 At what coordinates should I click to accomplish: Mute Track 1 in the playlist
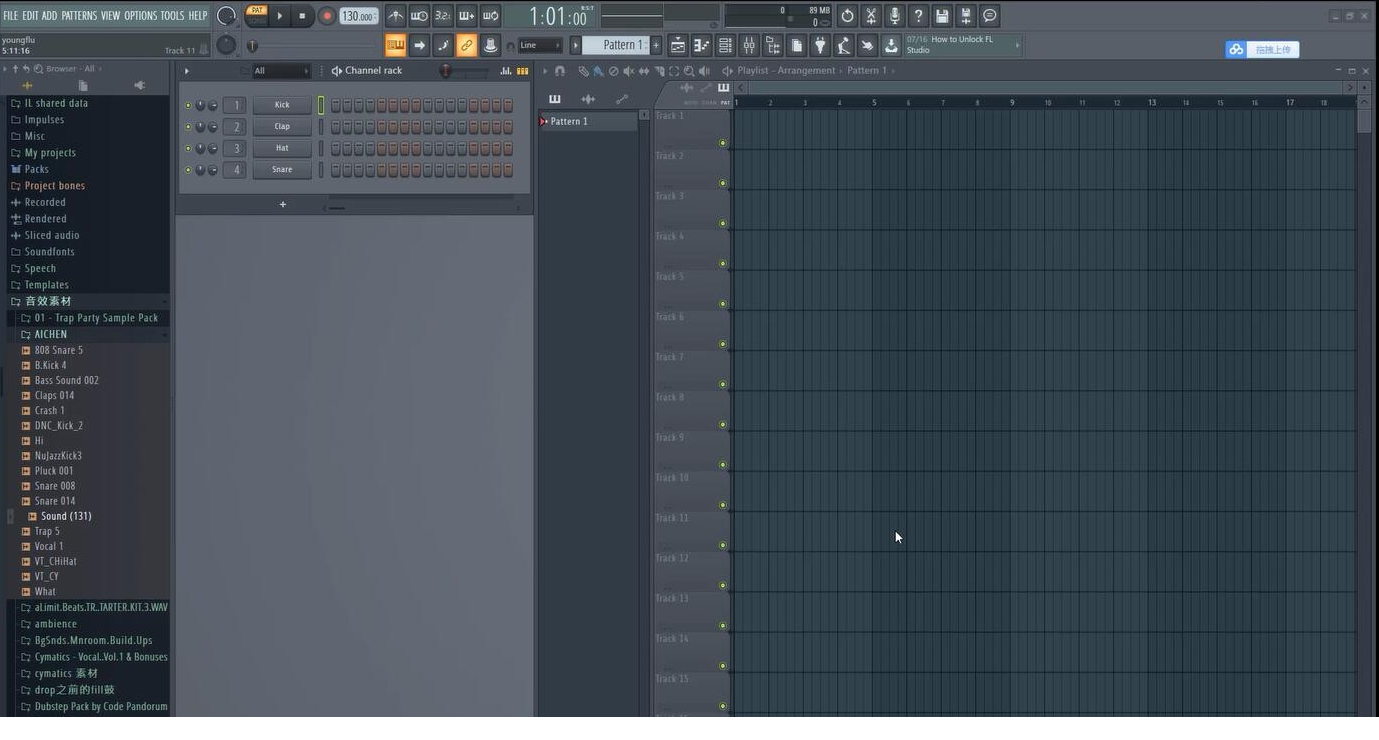[x=723, y=143]
